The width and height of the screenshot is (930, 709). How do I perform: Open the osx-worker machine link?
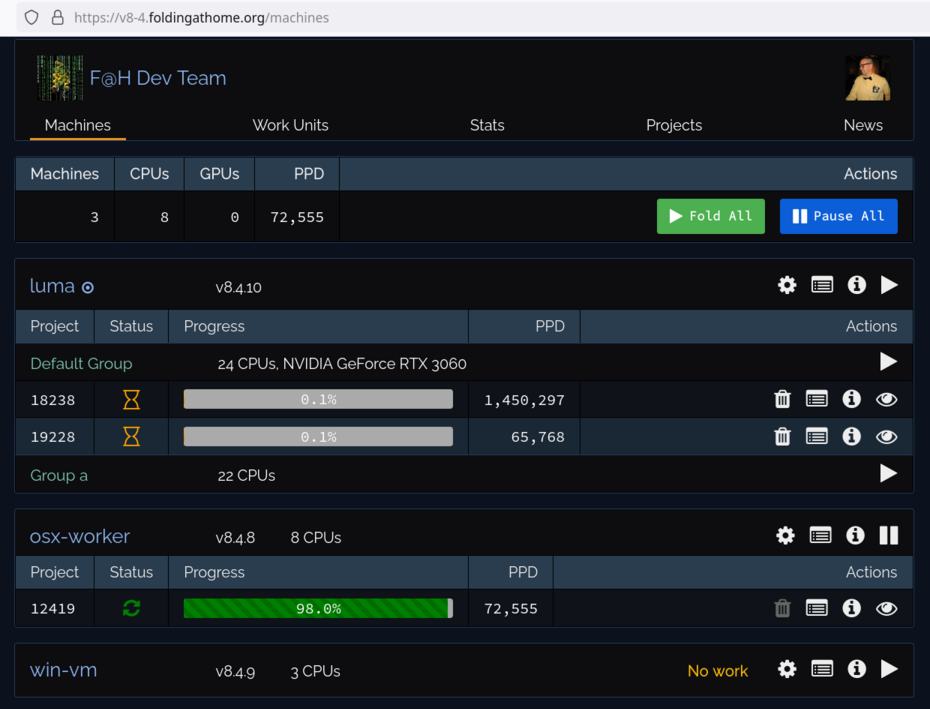click(79, 536)
